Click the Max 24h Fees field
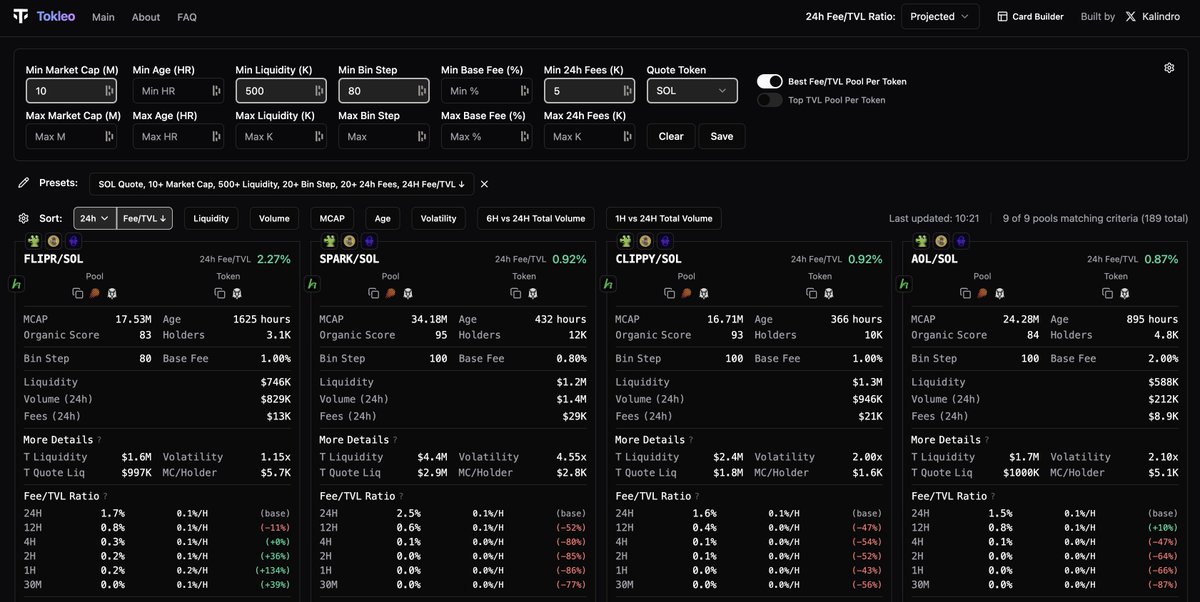 (589, 136)
